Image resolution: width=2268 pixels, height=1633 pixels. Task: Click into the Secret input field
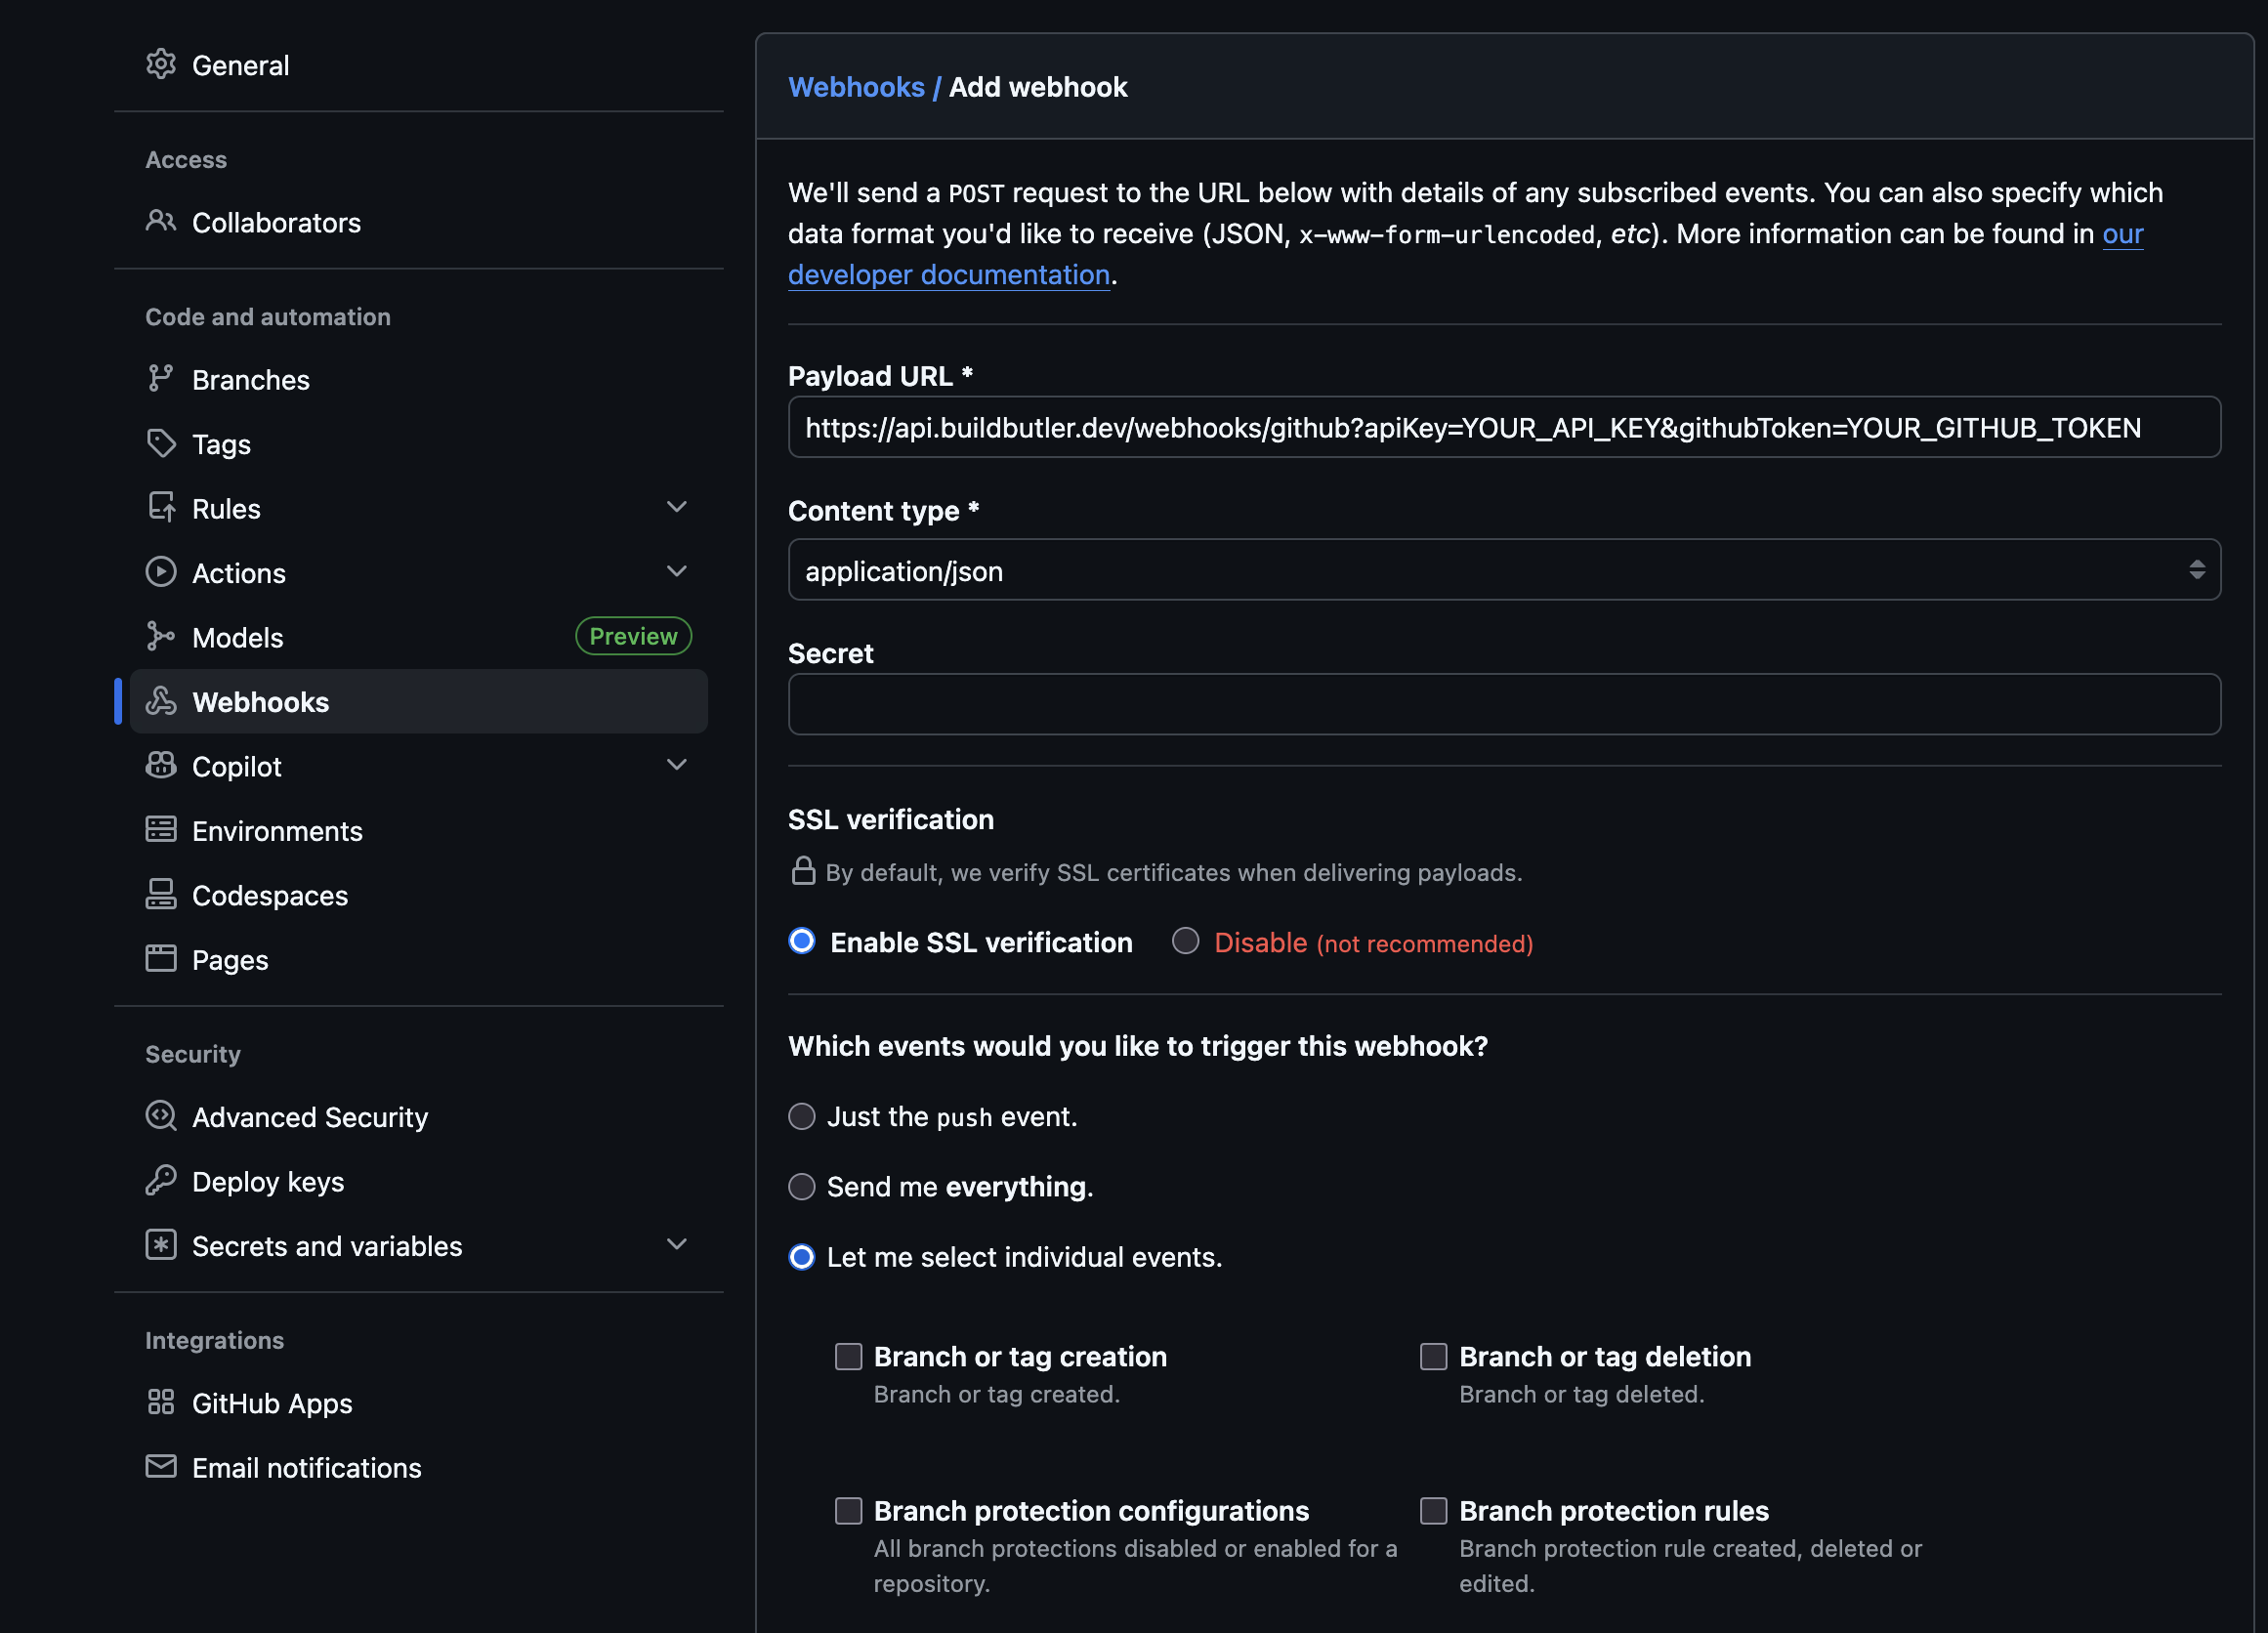[x=1503, y=704]
